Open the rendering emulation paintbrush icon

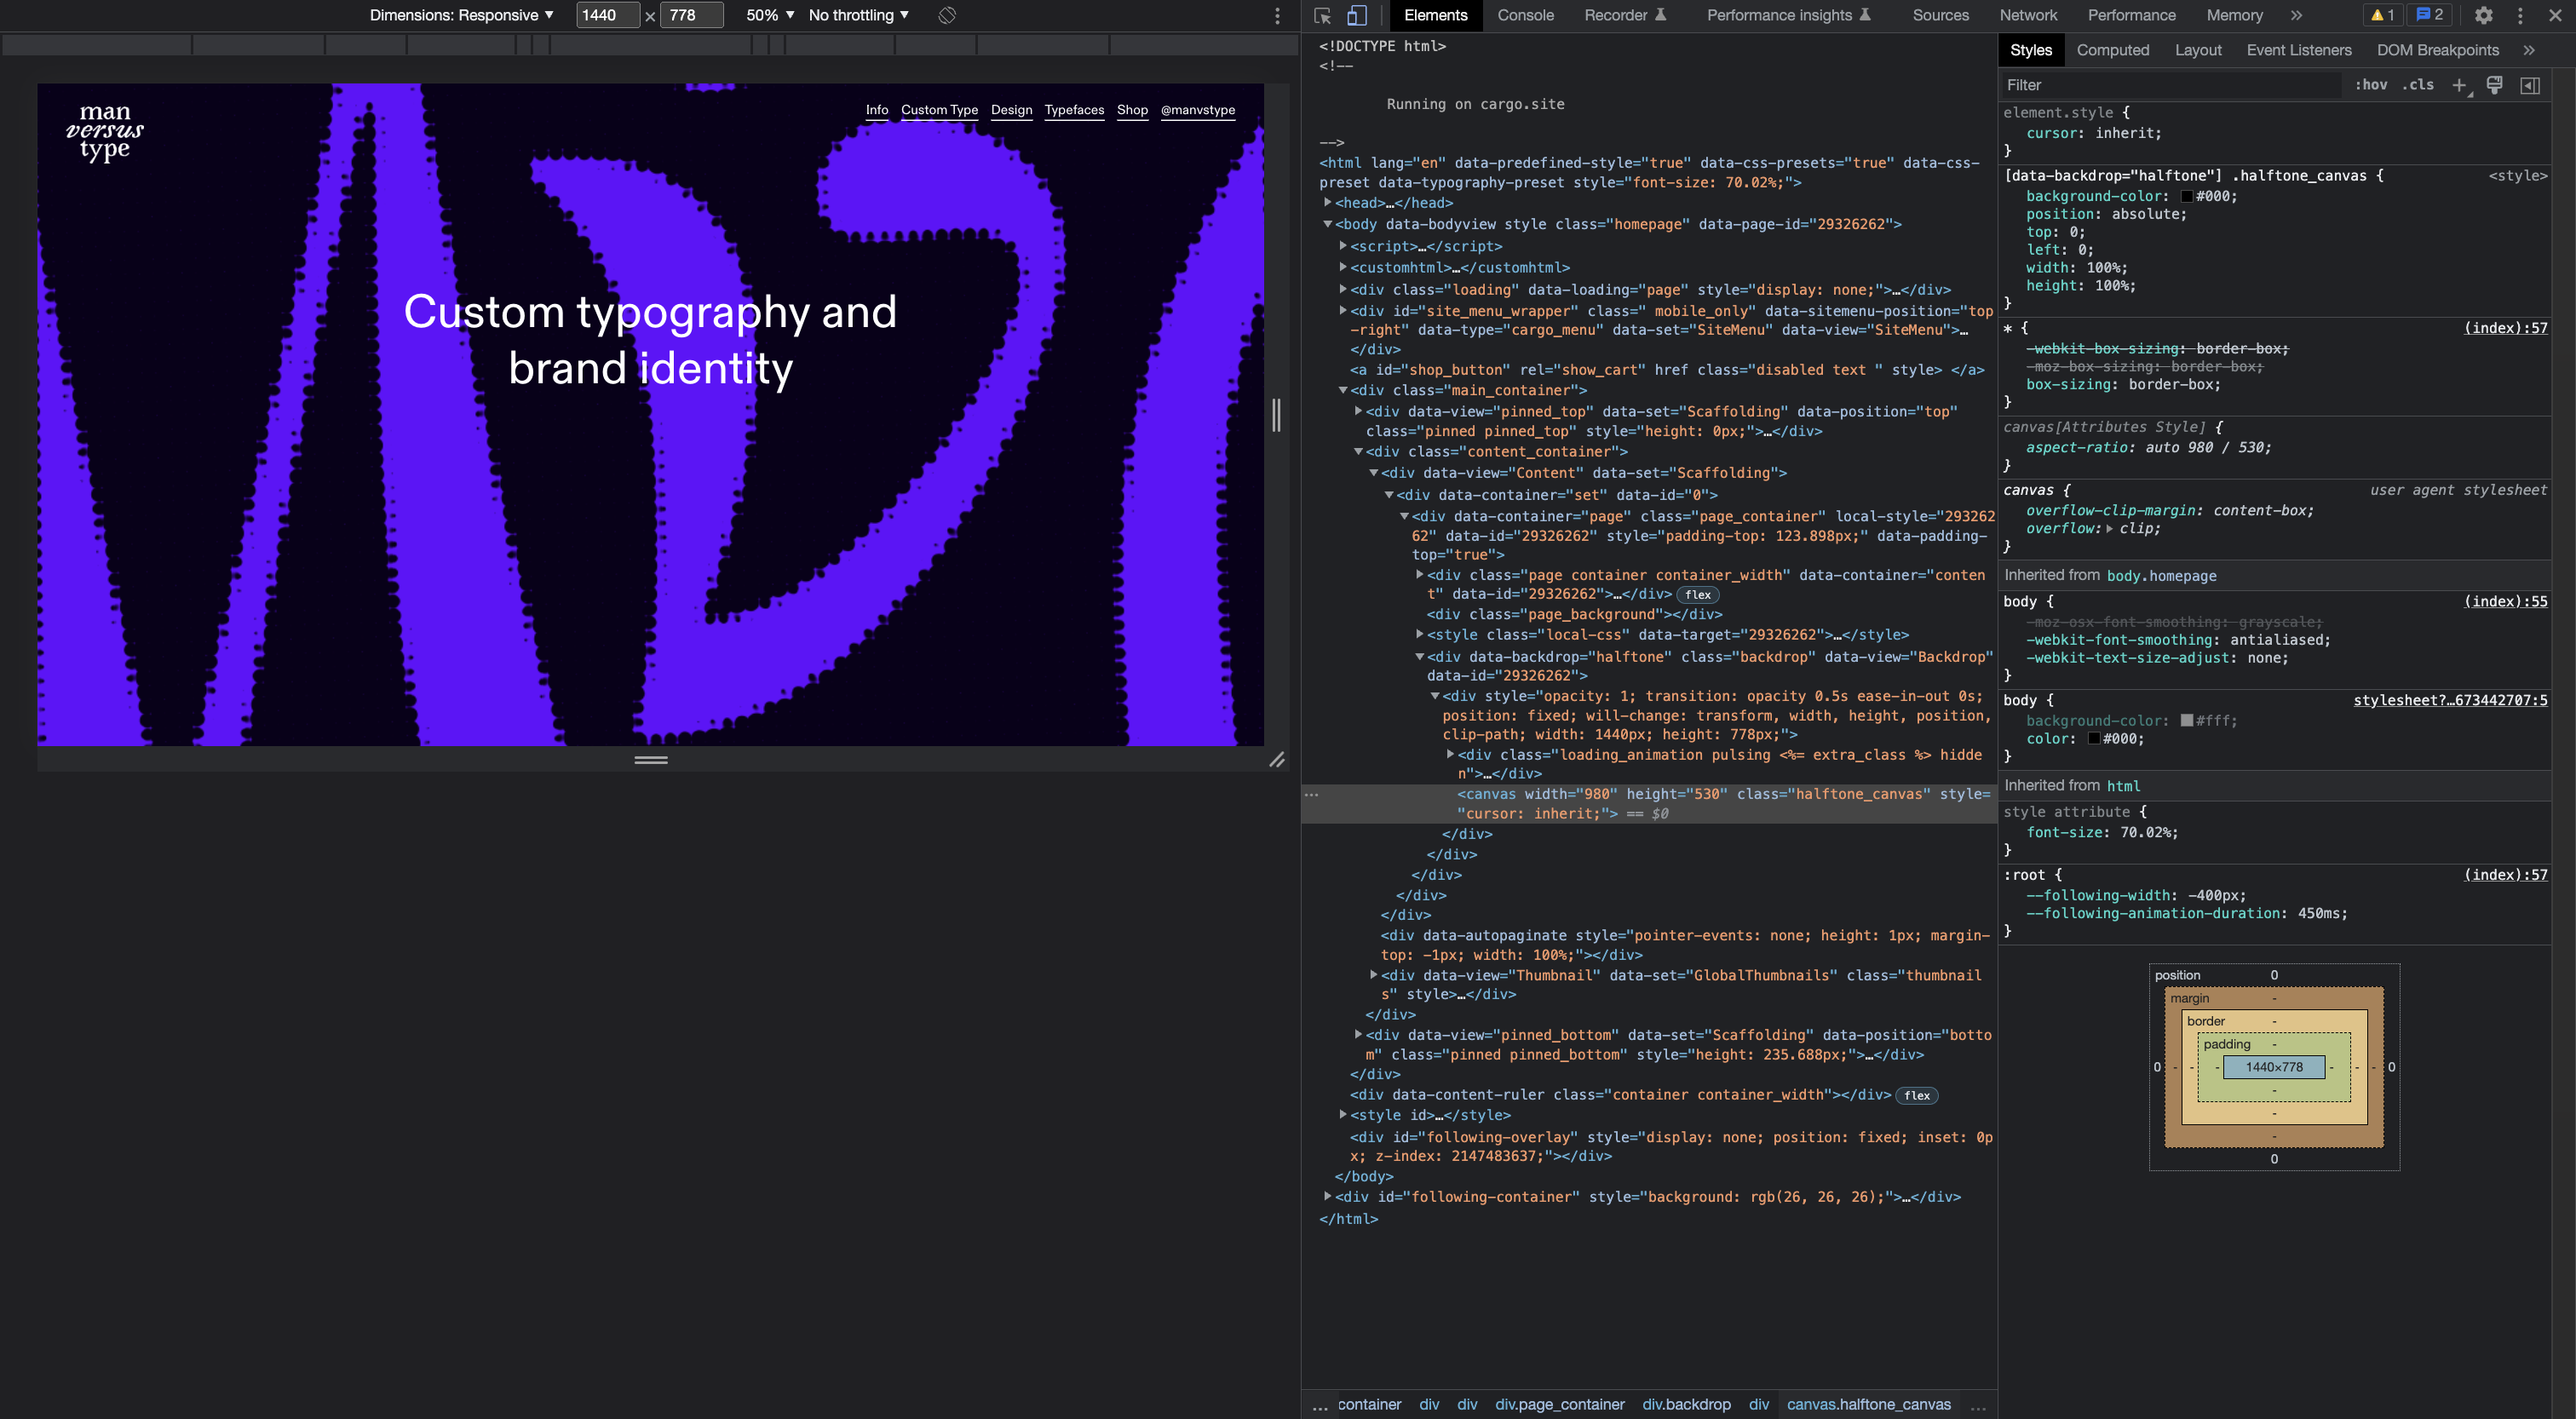pyautogui.click(x=2495, y=85)
